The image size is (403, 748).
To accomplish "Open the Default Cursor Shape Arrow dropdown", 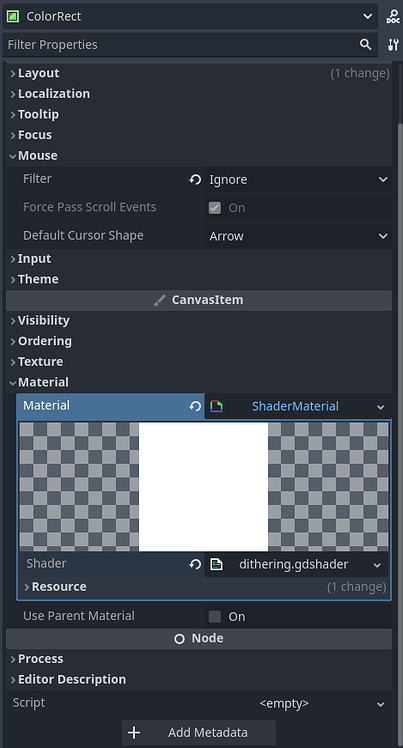I will point(298,236).
